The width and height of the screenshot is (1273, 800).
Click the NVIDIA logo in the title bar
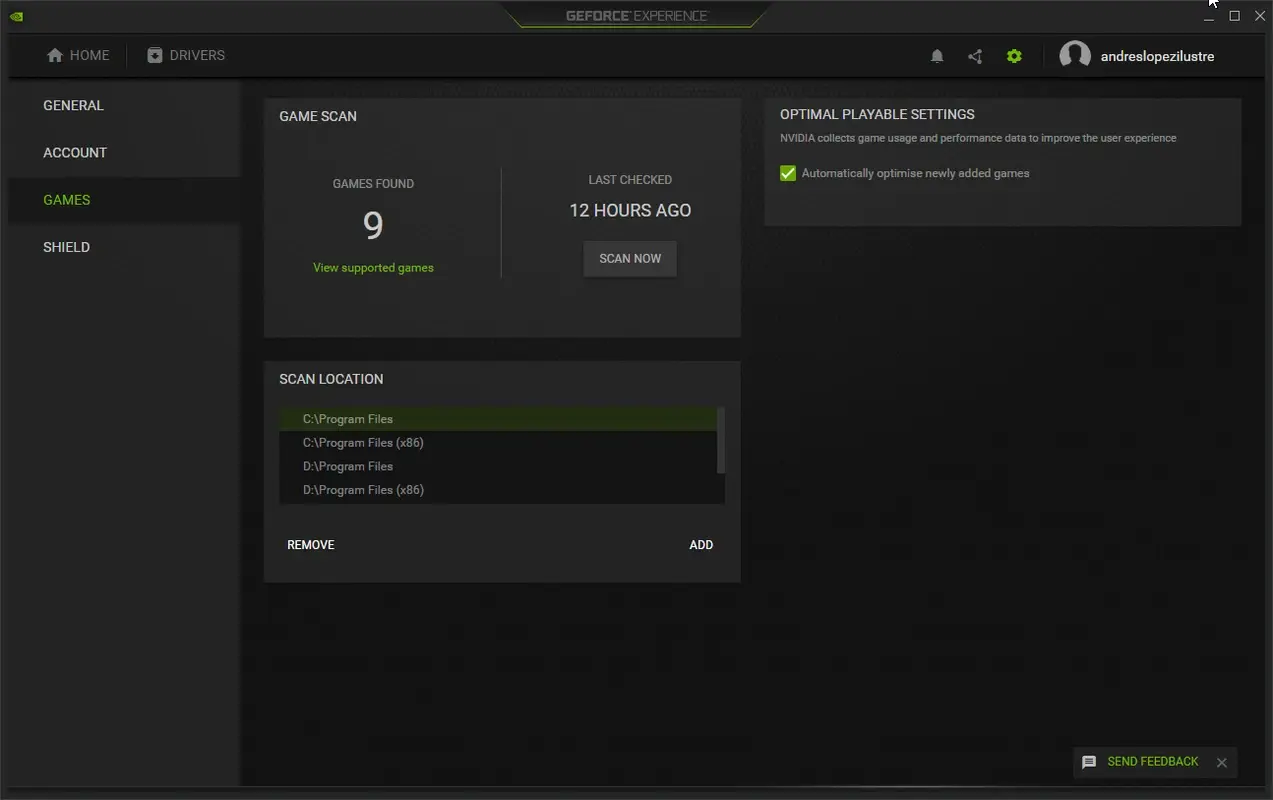pos(16,15)
